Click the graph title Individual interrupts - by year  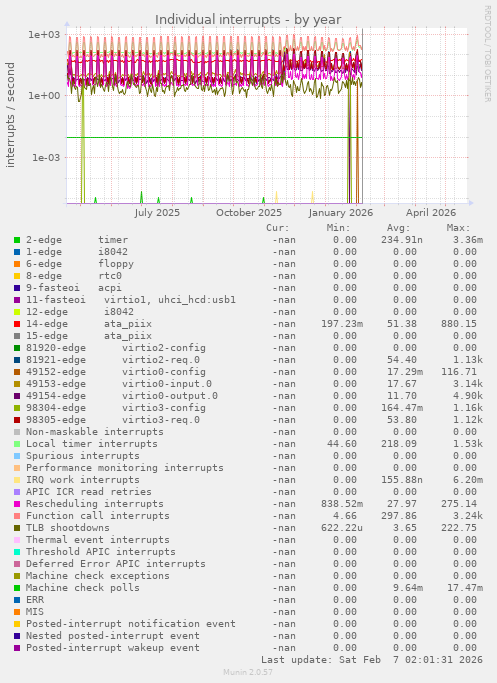point(248,20)
